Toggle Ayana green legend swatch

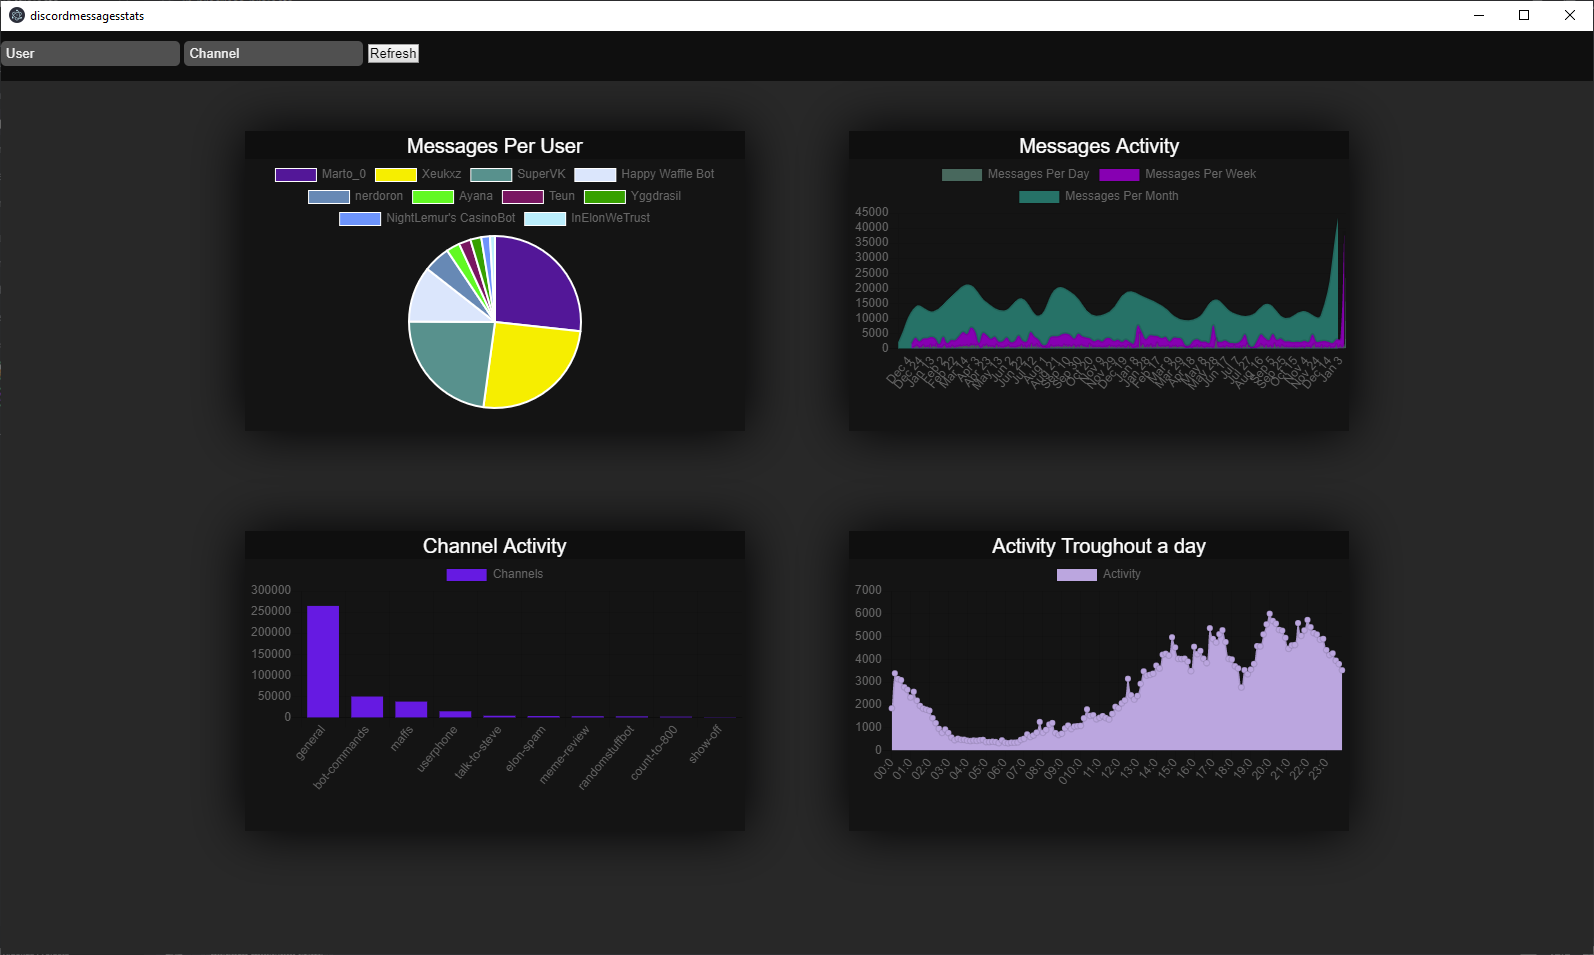pos(433,197)
